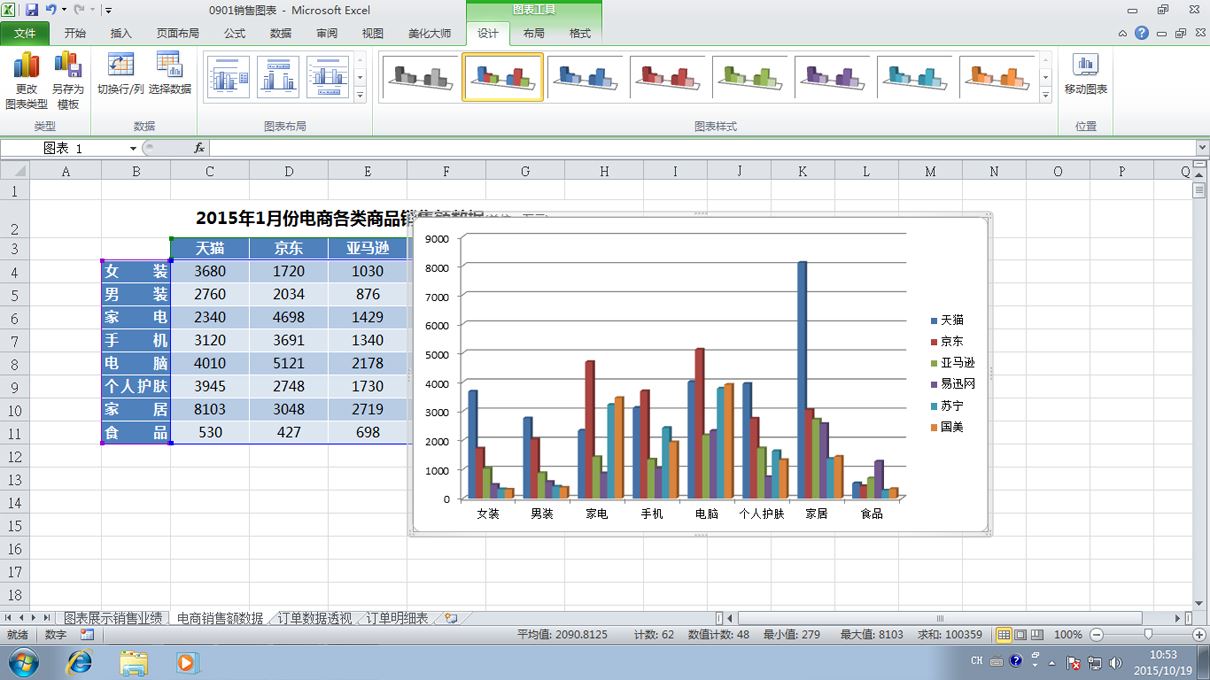This screenshot has height=680, width=1210.
Task: Click in the formula bar input field
Action: coord(700,148)
